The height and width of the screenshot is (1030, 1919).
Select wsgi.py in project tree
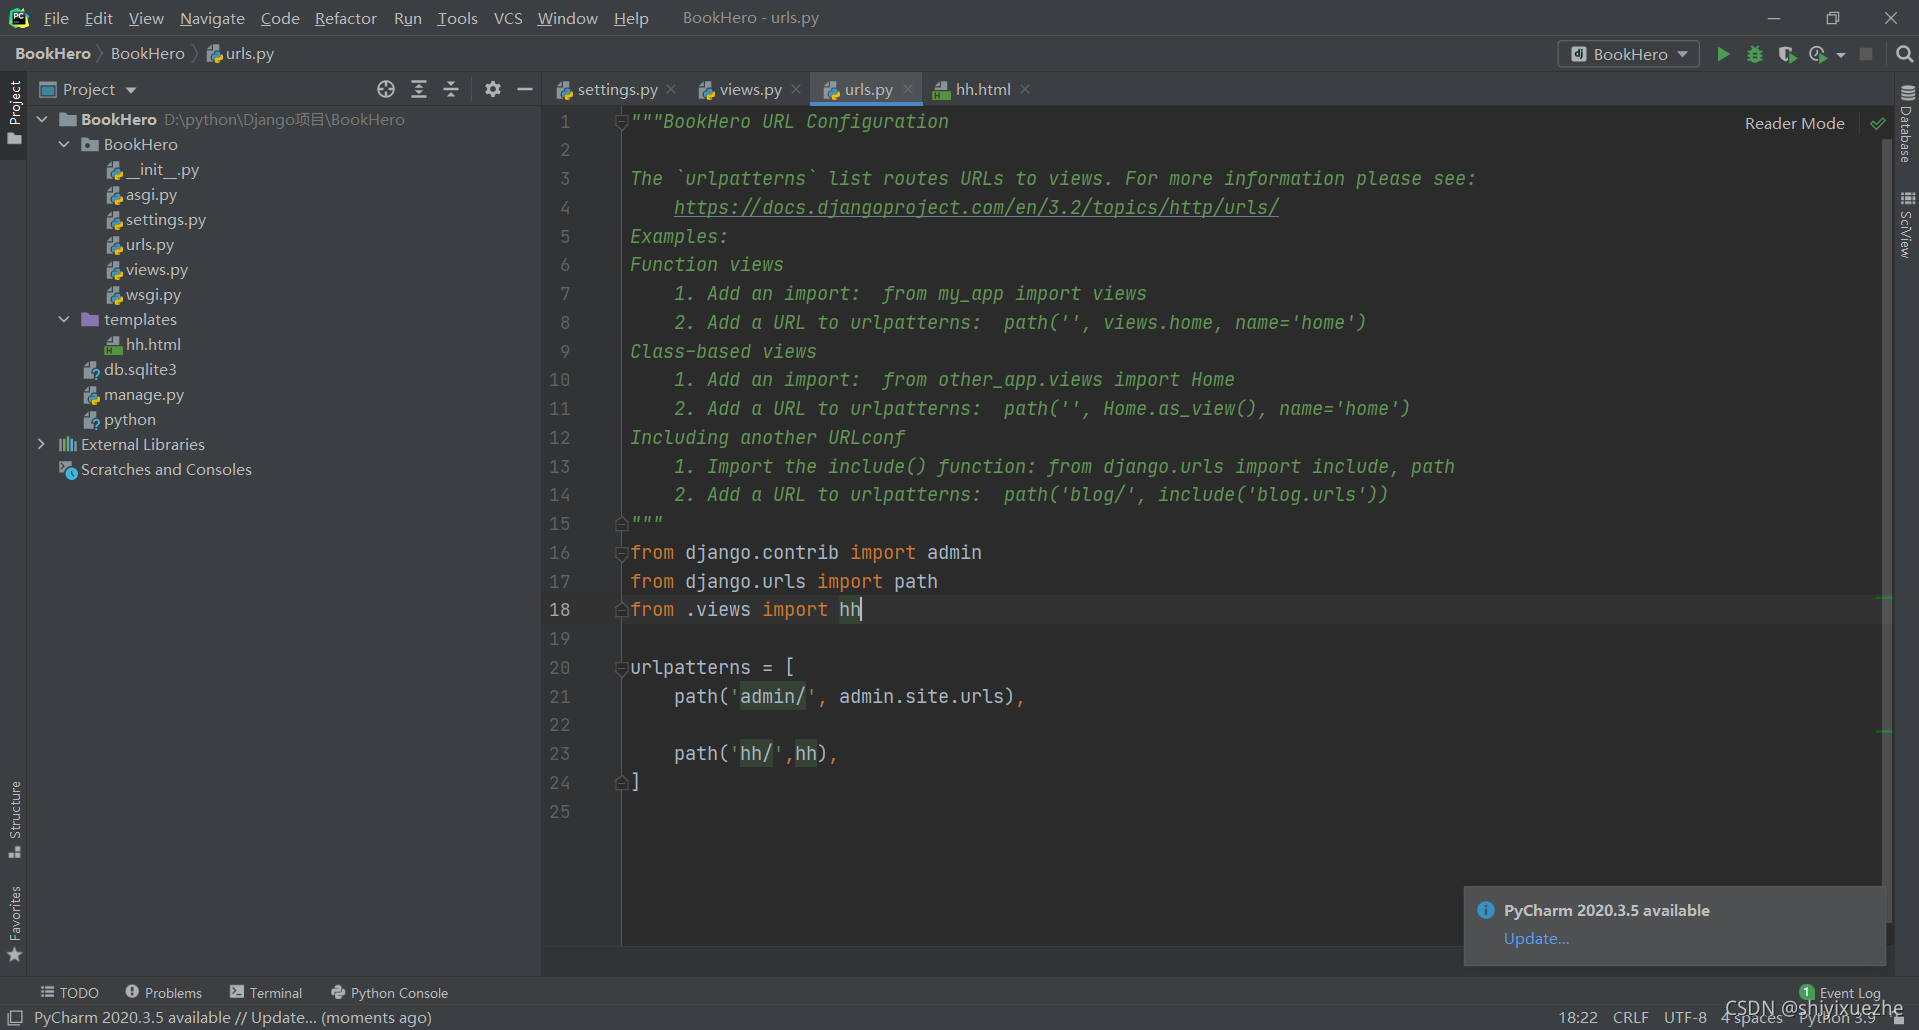153,294
